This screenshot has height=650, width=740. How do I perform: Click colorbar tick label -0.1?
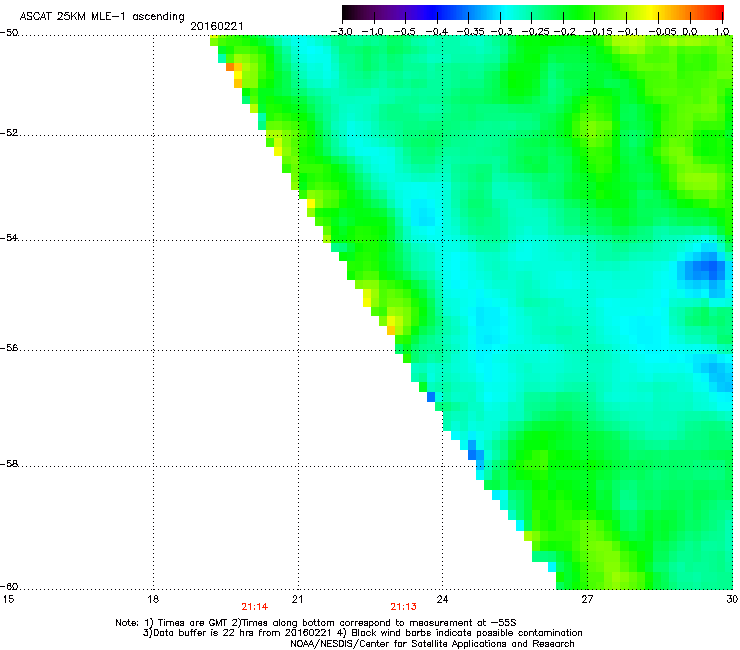pos(628,32)
